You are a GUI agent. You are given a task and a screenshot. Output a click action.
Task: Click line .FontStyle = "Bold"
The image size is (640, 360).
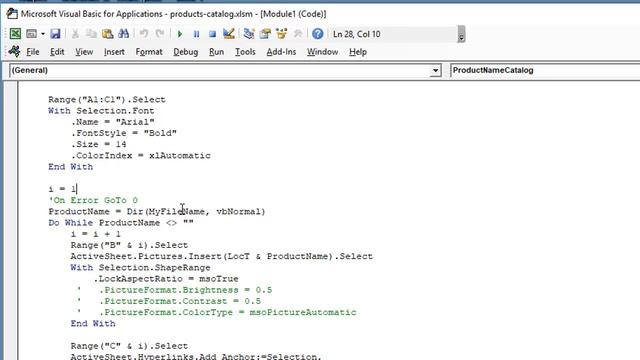point(124,133)
